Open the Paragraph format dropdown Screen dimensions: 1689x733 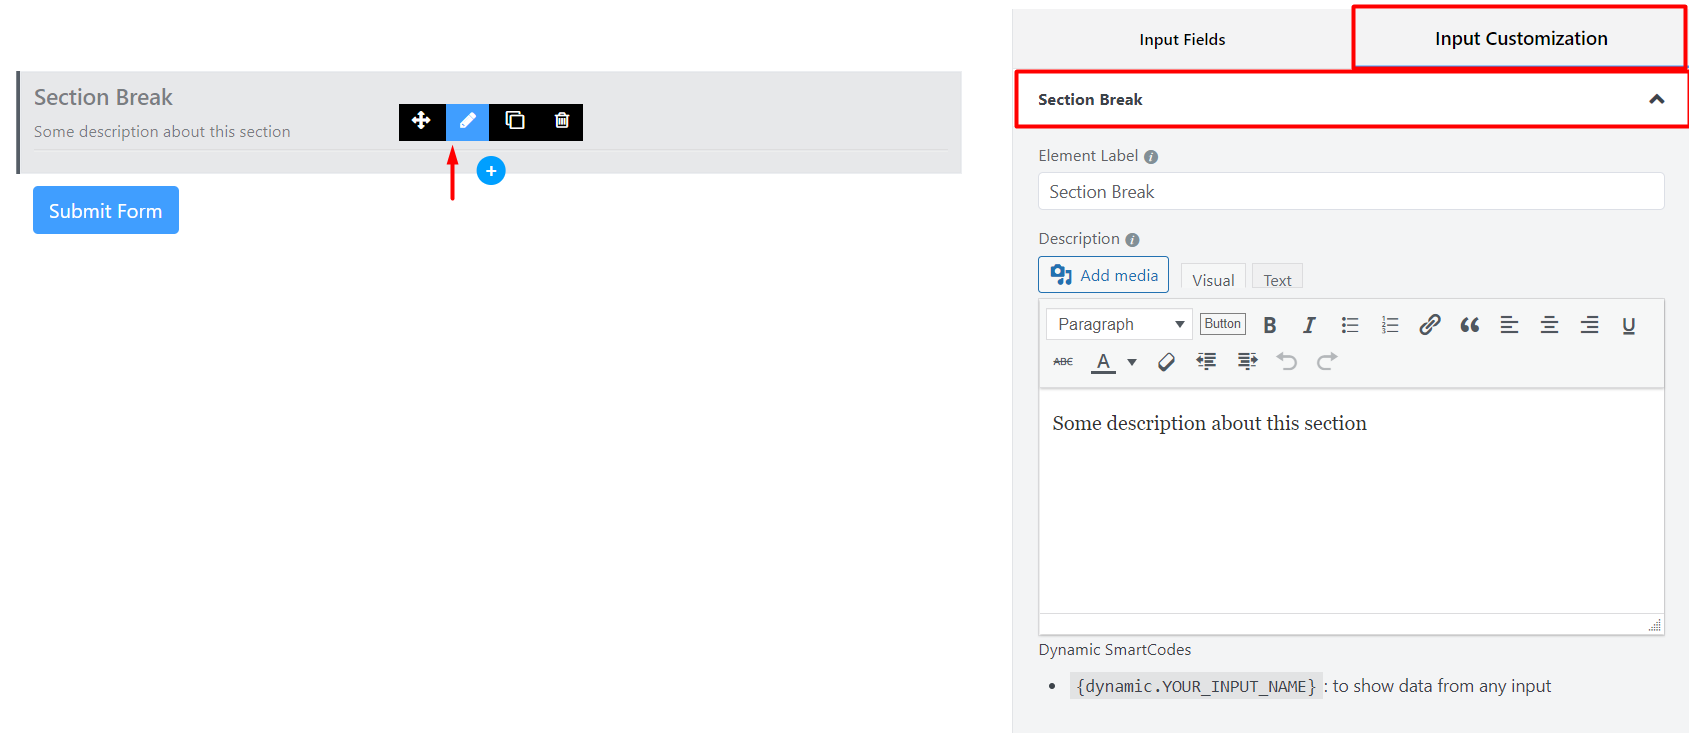click(x=1119, y=324)
